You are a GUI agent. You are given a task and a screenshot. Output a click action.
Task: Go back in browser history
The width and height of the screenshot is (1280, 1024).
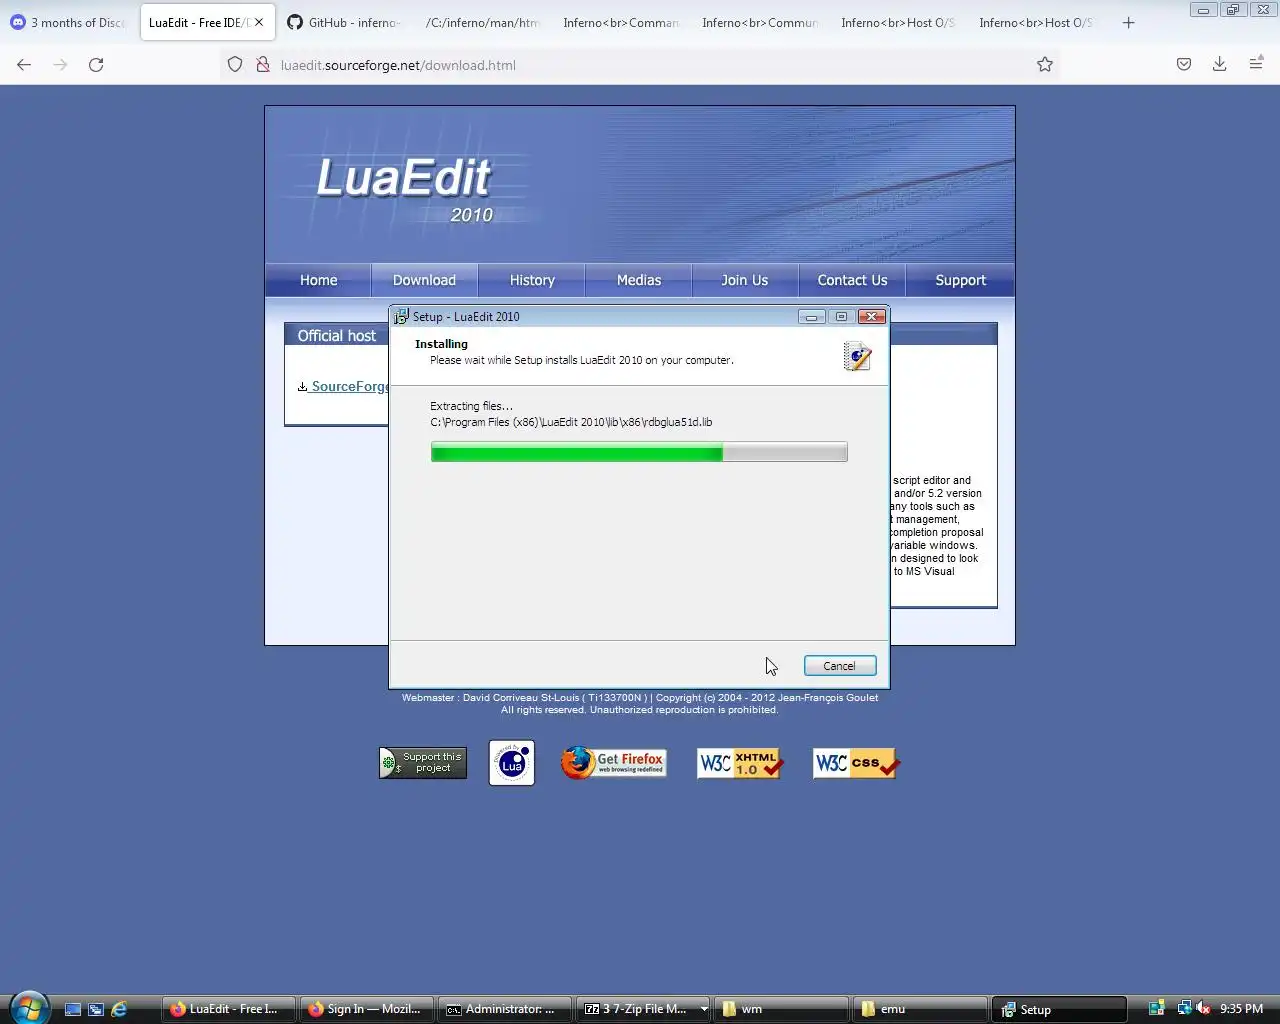coord(24,65)
